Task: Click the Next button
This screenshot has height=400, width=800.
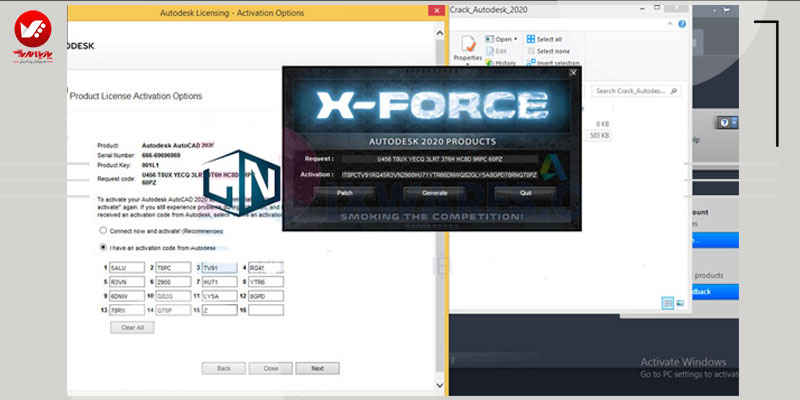Action: (x=317, y=368)
